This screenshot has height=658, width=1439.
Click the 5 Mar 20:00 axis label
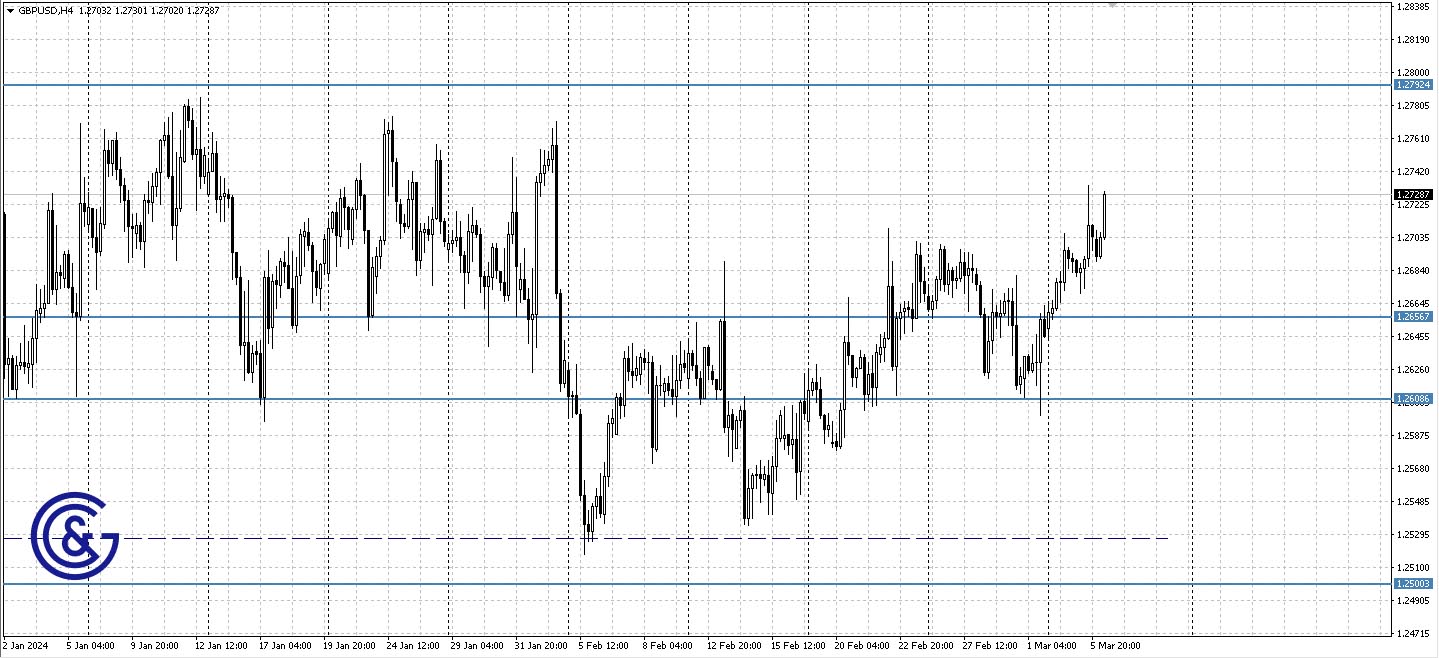point(1113,646)
